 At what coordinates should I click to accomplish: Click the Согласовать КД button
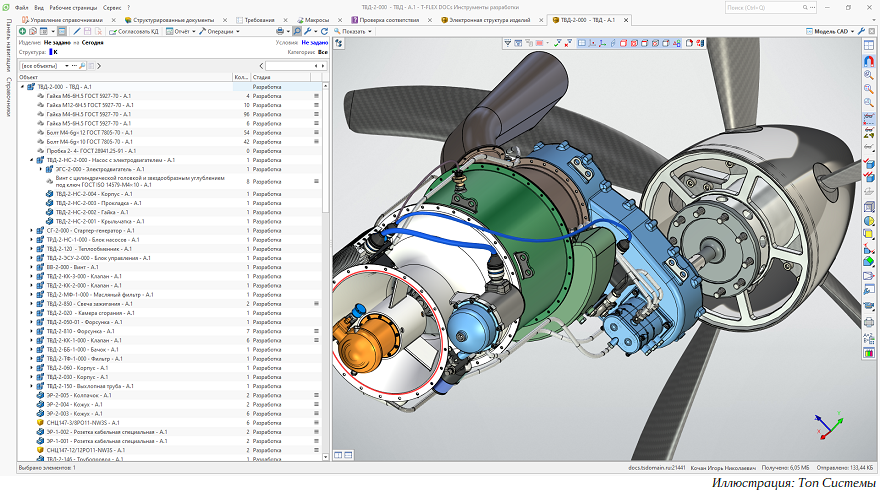point(134,31)
